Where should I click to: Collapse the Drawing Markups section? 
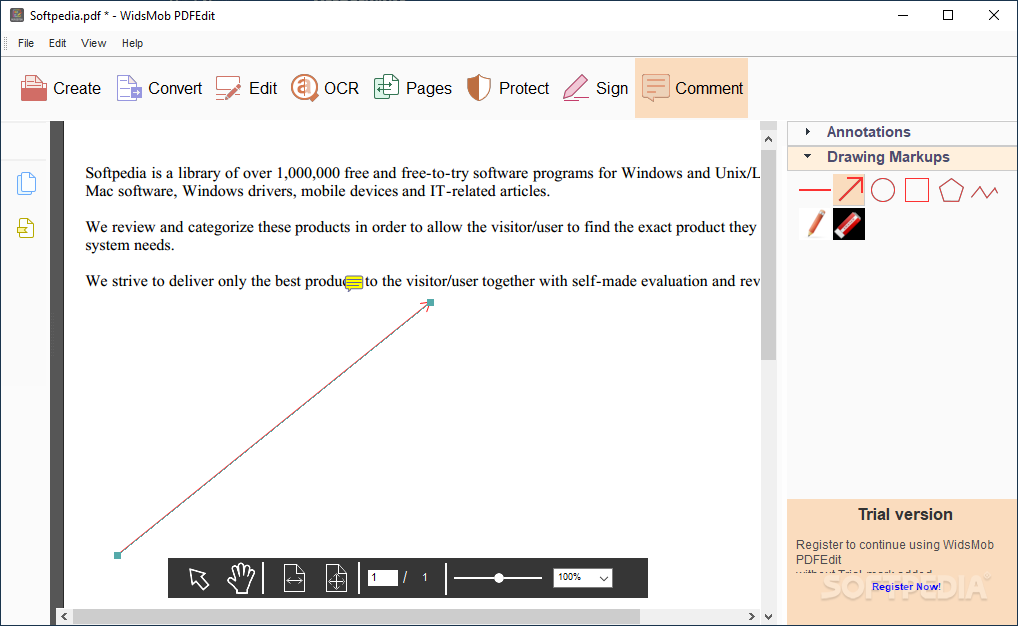[x=808, y=156]
